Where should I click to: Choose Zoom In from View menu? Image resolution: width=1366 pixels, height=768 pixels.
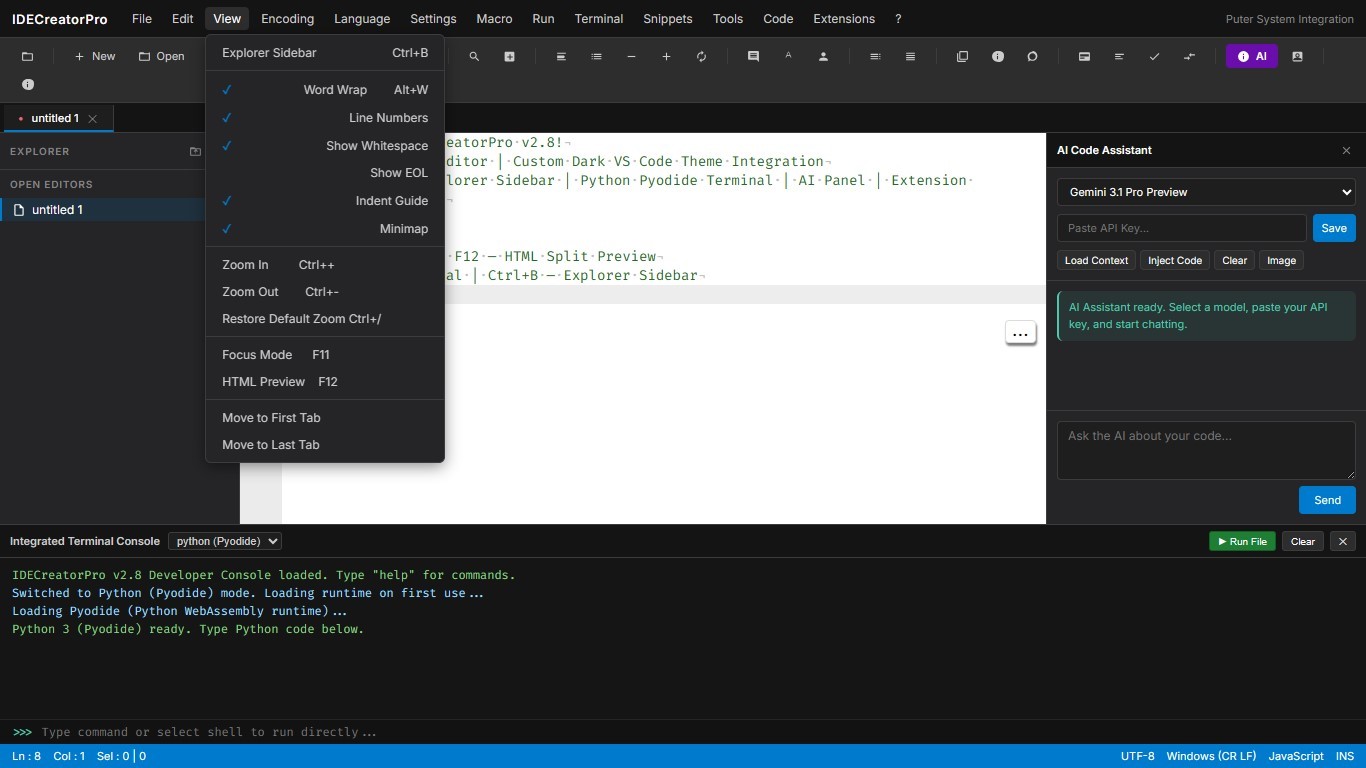pyautogui.click(x=325, y=265)
